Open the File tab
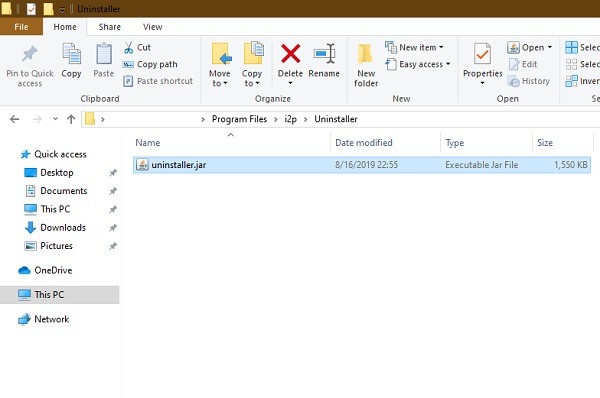The width and height of the screenshot is (600, 398). pos(21,27)
